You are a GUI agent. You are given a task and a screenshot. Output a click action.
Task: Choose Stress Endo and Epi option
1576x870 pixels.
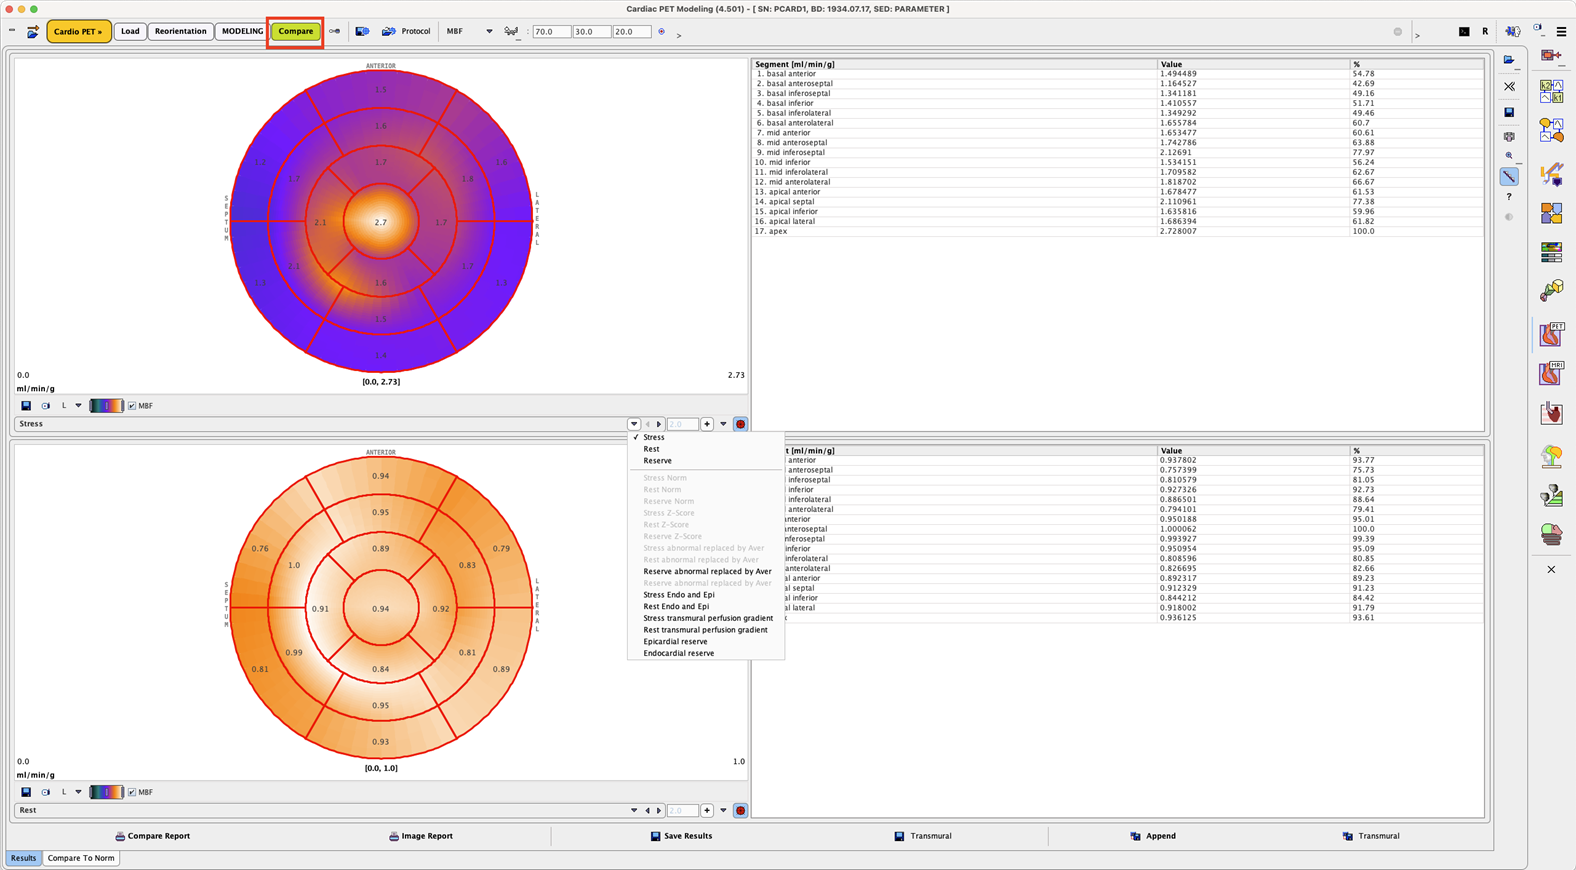pyautogui.click(x=705, y=595)
